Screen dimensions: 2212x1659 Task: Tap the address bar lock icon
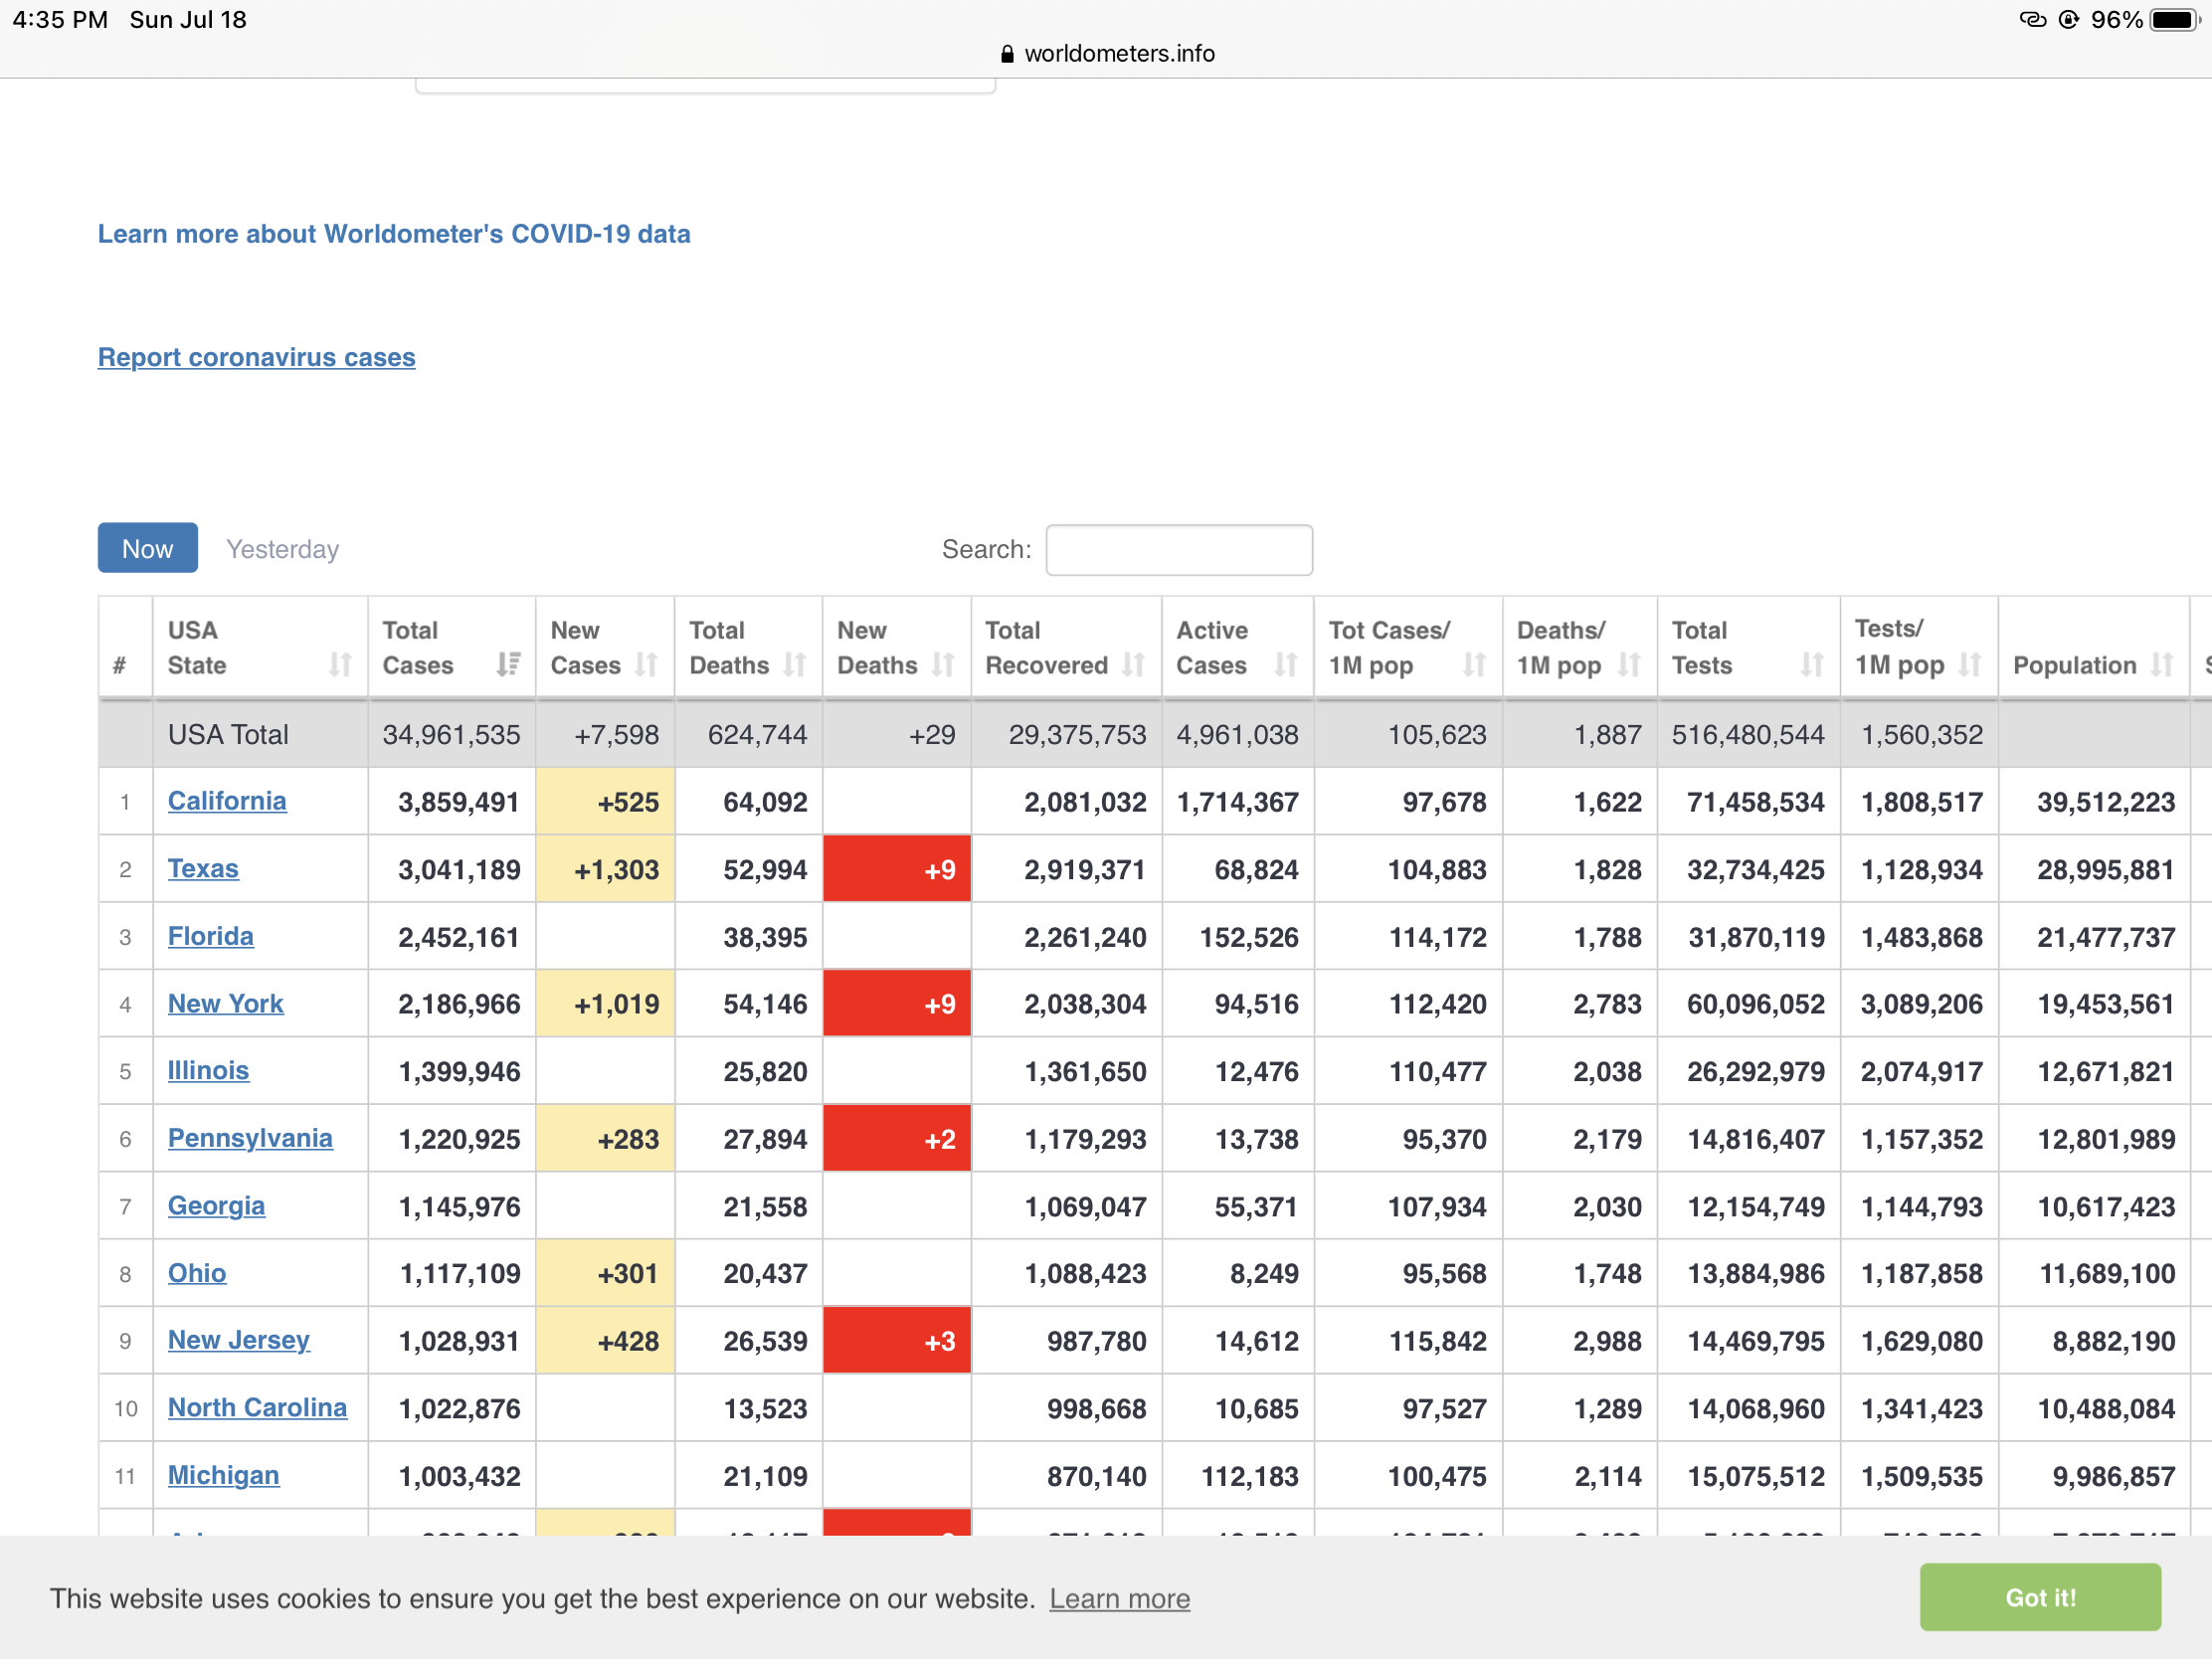coord(1007,54)
